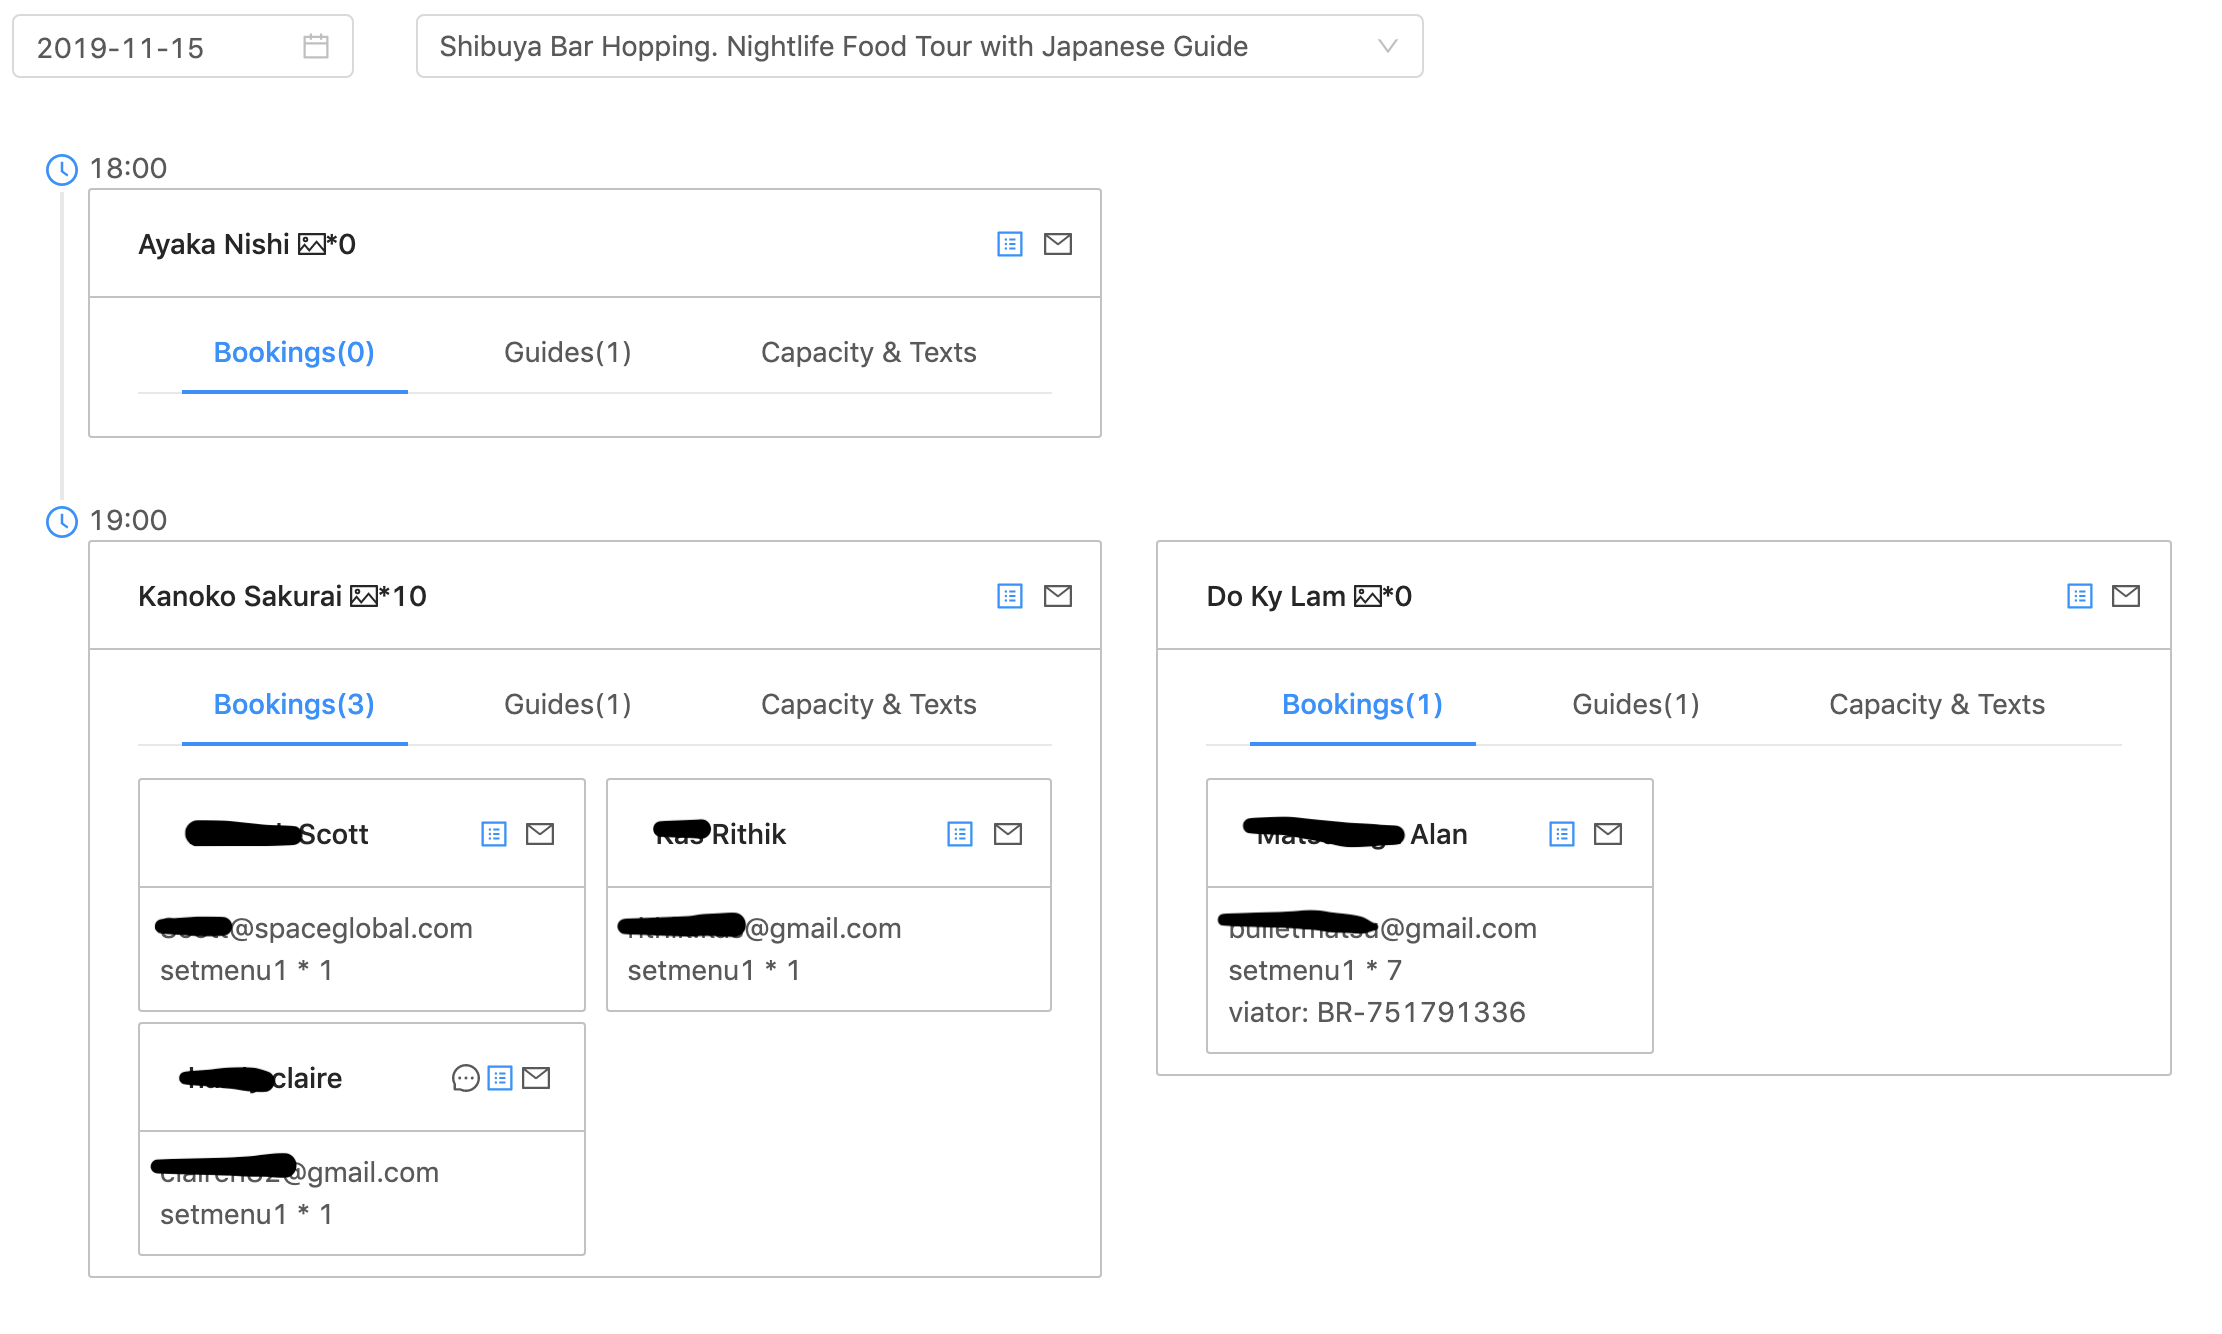Open details list icon on Rithik booking

(x=960, y=834)
